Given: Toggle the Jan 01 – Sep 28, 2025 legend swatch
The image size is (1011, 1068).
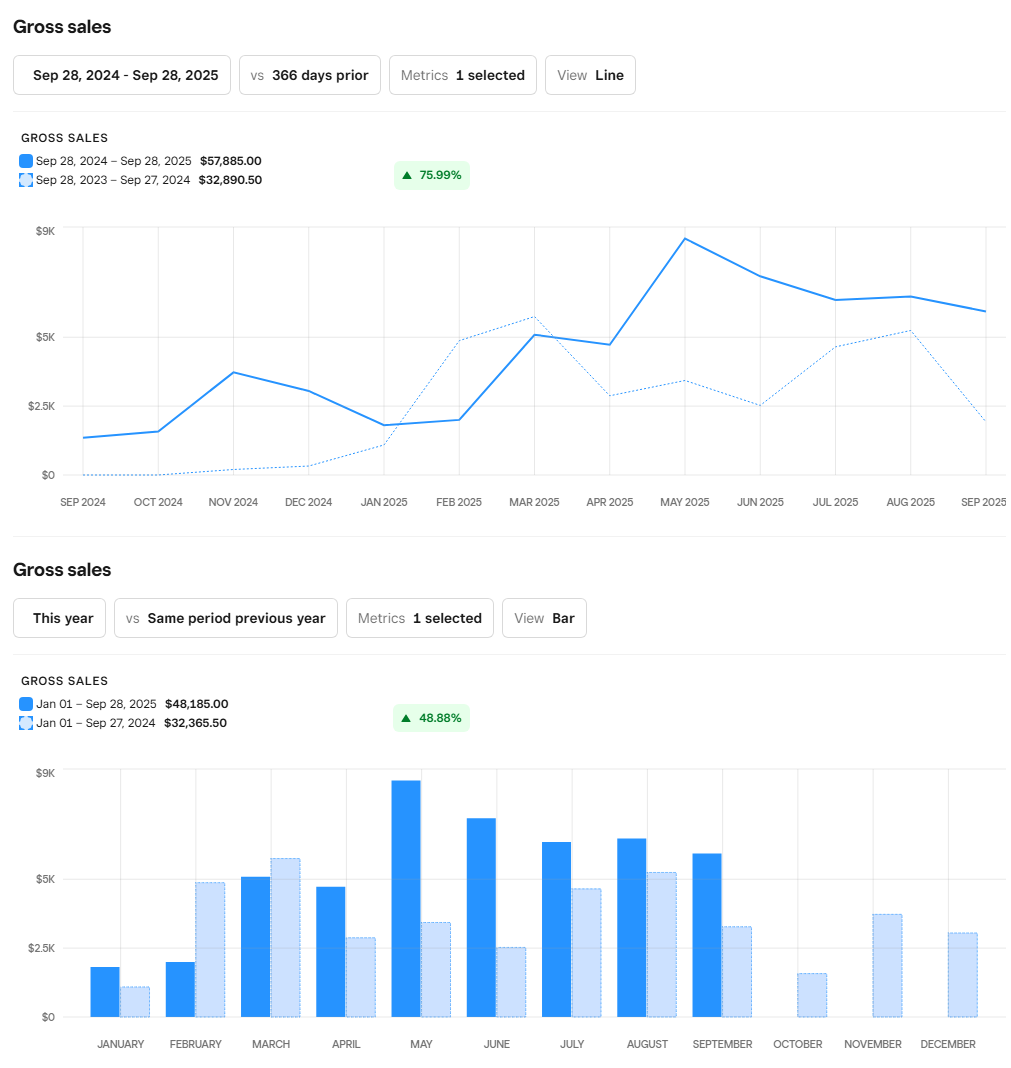Looking at the screenshot, I should pyautogui.click(x=26, y=704).
